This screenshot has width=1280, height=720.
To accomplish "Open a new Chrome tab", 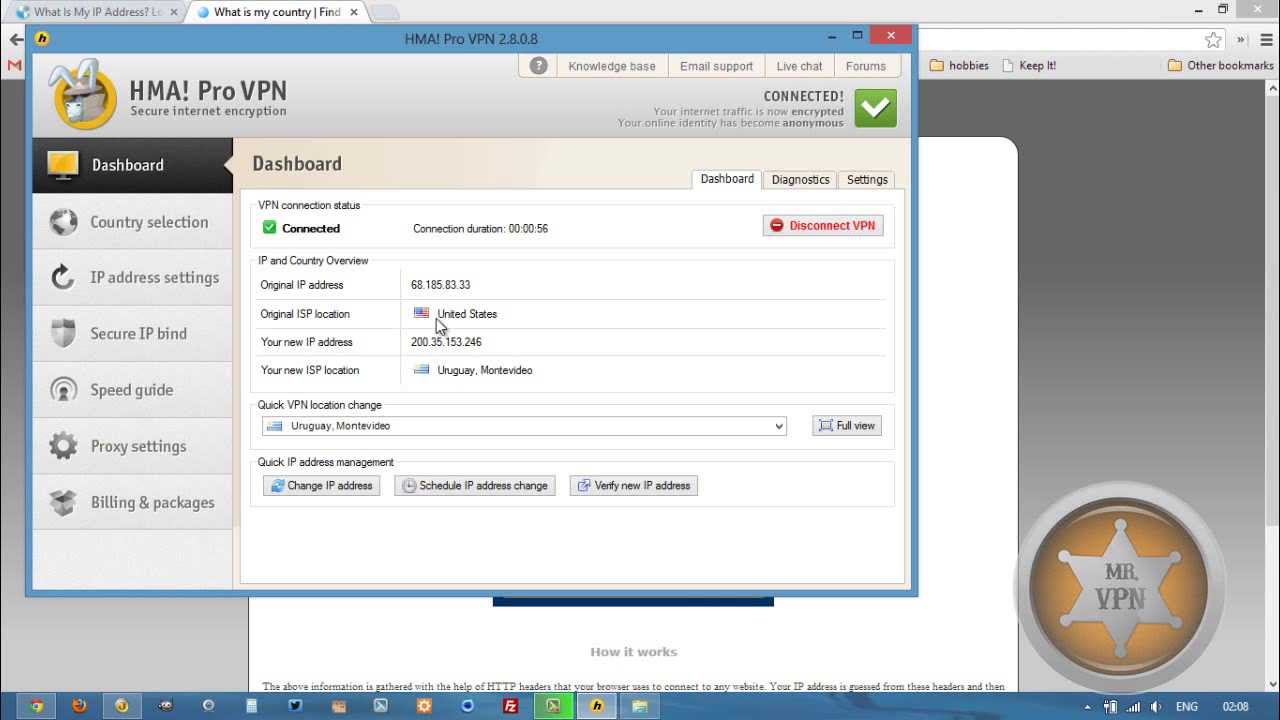I will (x=385, y=12).
